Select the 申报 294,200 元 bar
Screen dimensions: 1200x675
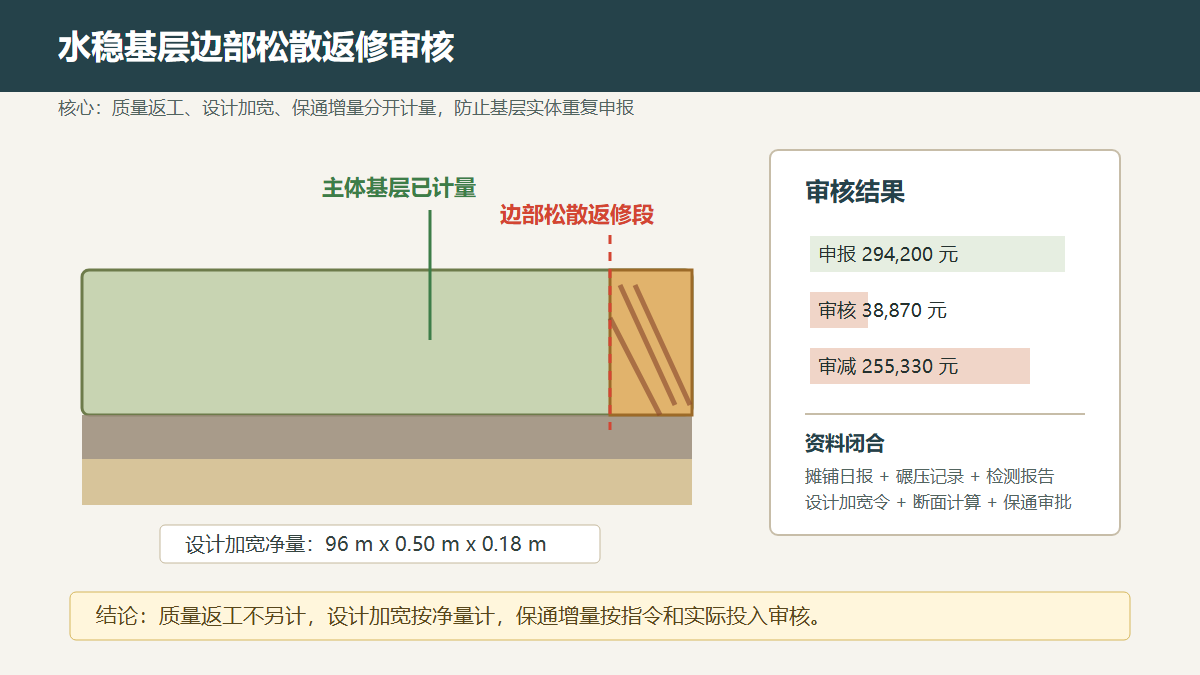[x=937, y=254]
